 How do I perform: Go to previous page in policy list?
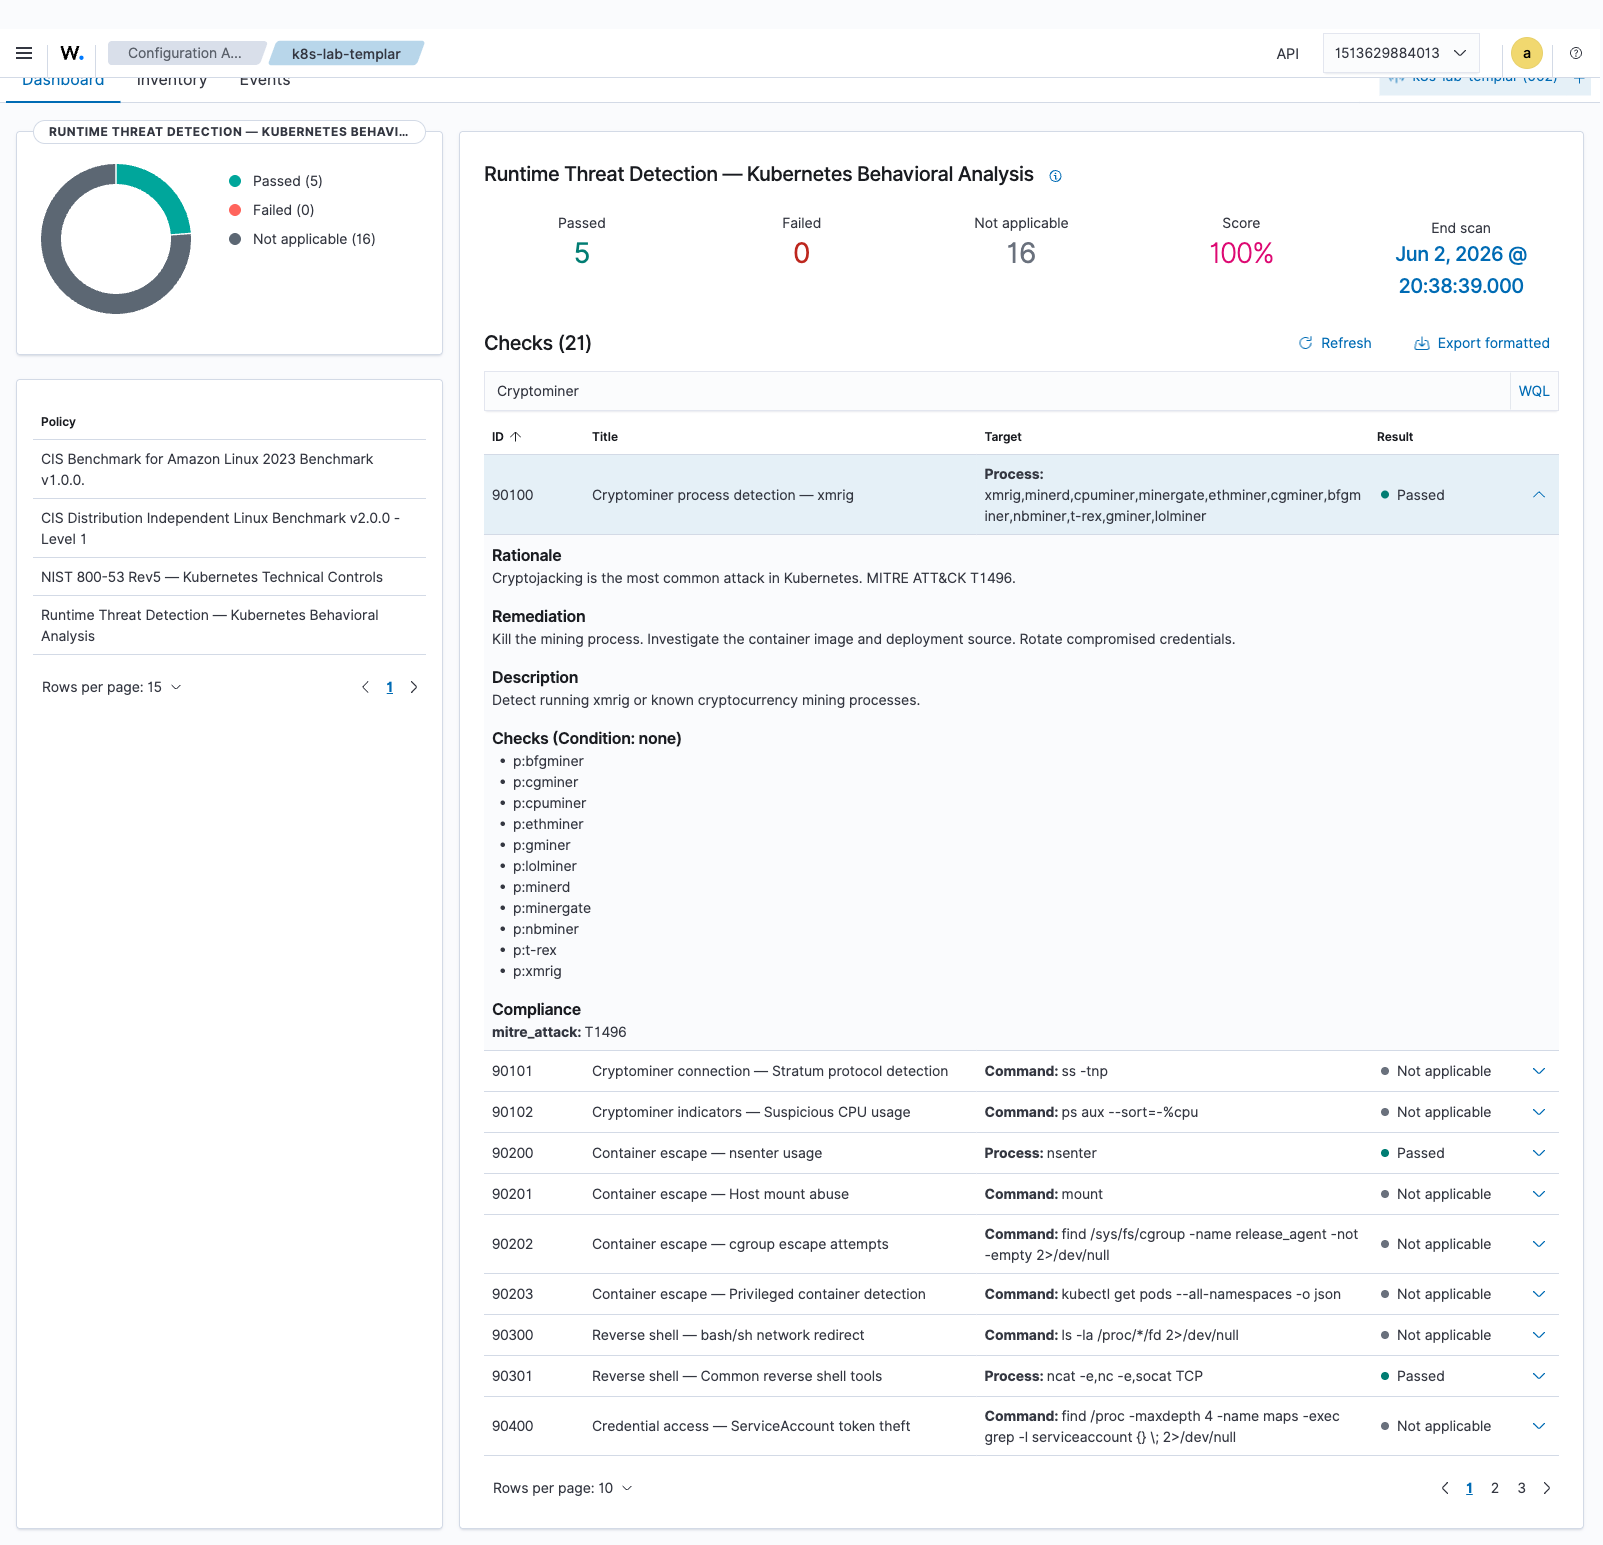365,687
